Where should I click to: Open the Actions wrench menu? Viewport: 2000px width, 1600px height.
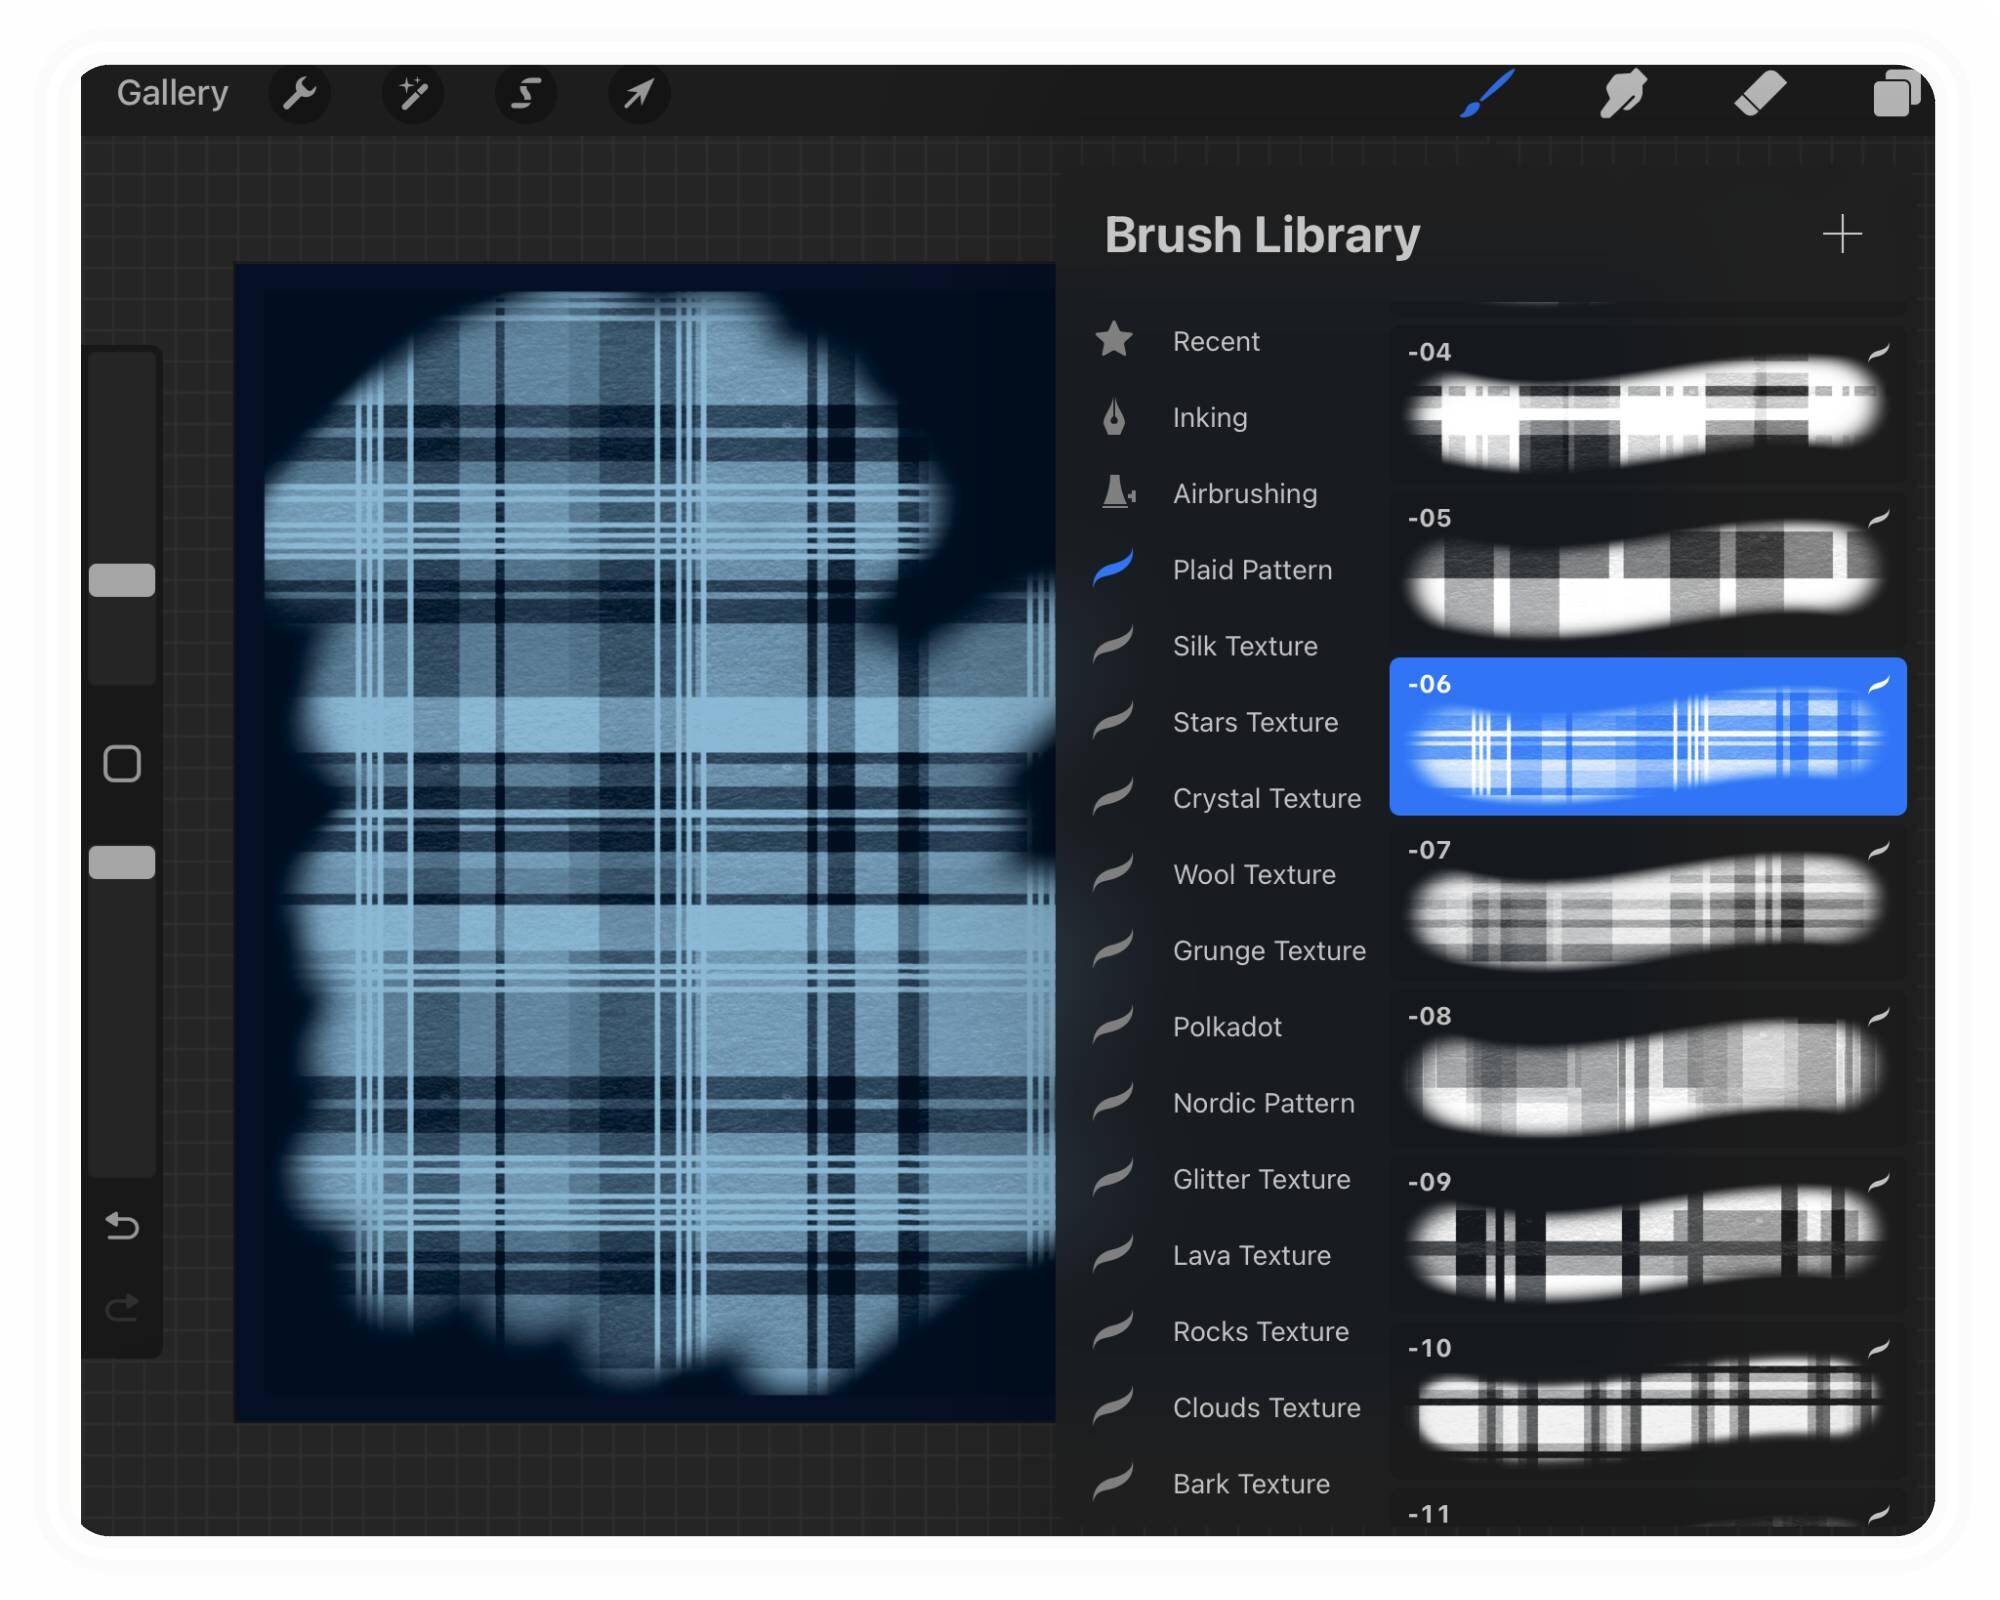(300, 93)
